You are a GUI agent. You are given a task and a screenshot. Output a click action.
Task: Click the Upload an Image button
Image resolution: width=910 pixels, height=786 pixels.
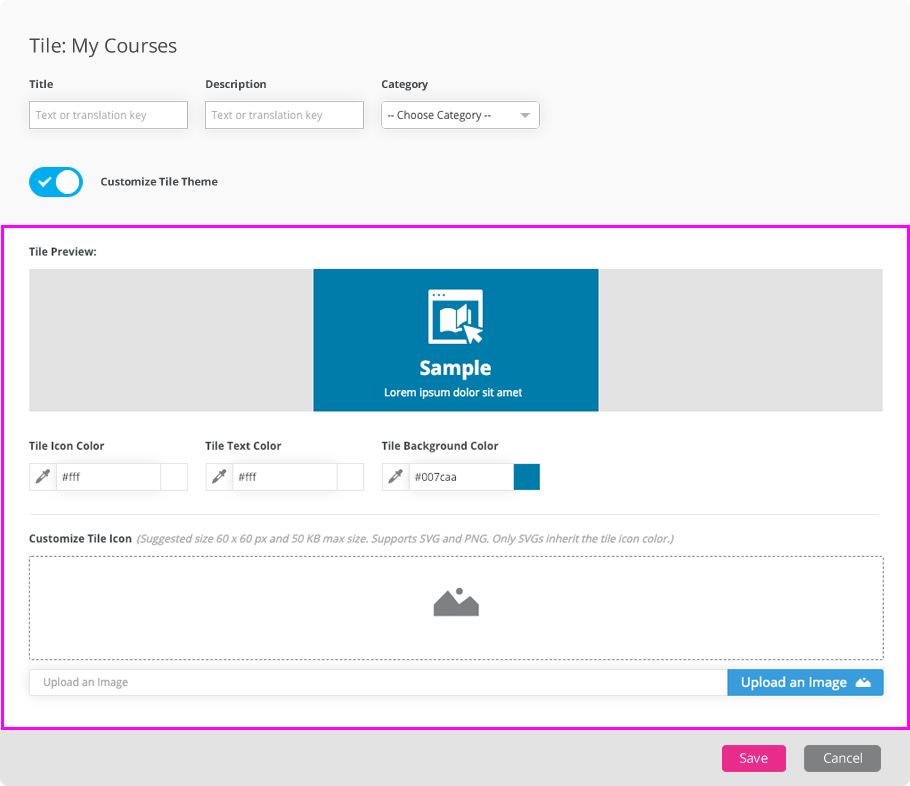coord(805,682)
